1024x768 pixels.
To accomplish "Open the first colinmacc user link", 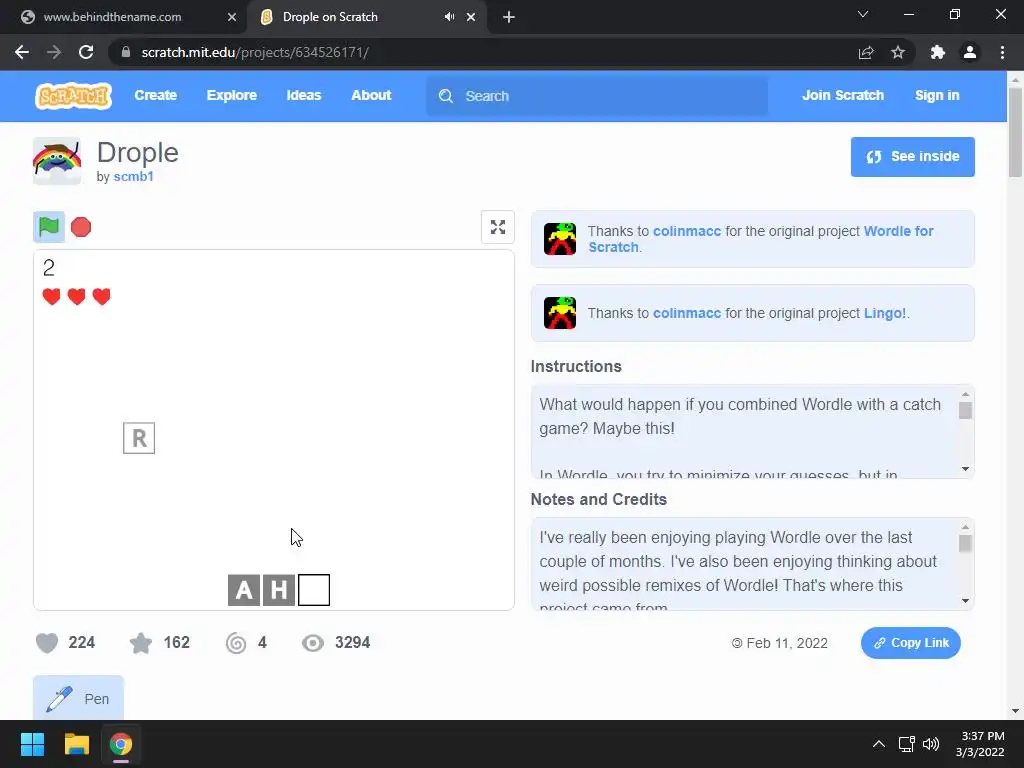I will click(687, 231).
